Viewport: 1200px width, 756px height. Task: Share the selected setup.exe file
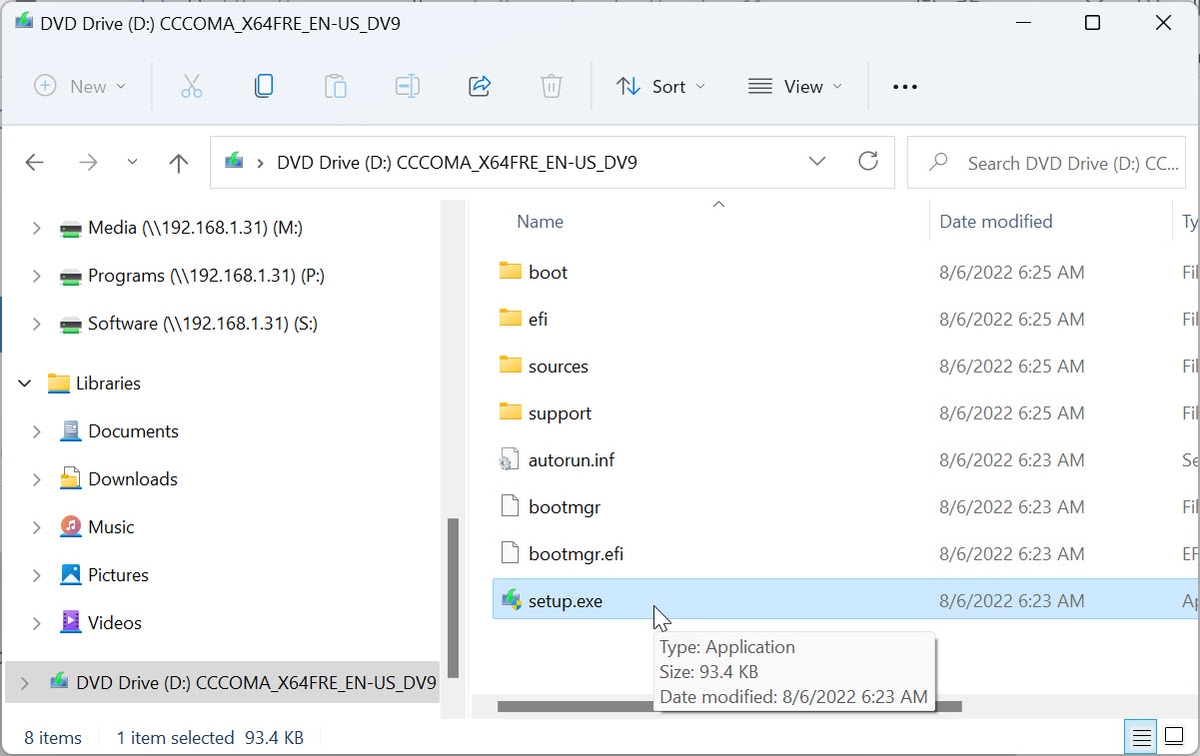pyautogui.click(x=479, y=86)
